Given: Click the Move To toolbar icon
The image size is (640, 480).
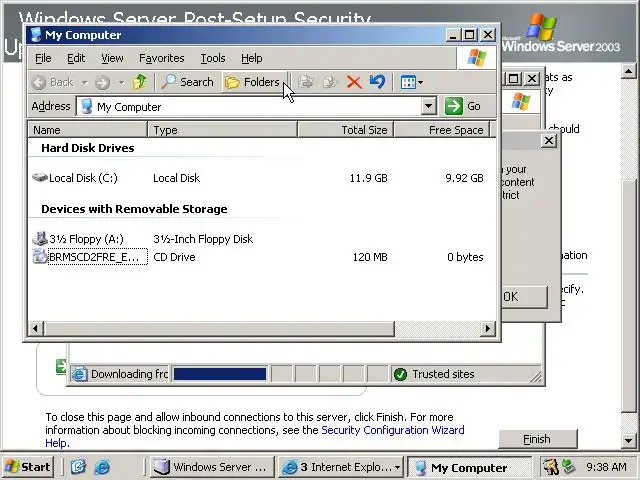Looking at the screenshot, I should 306,82.
